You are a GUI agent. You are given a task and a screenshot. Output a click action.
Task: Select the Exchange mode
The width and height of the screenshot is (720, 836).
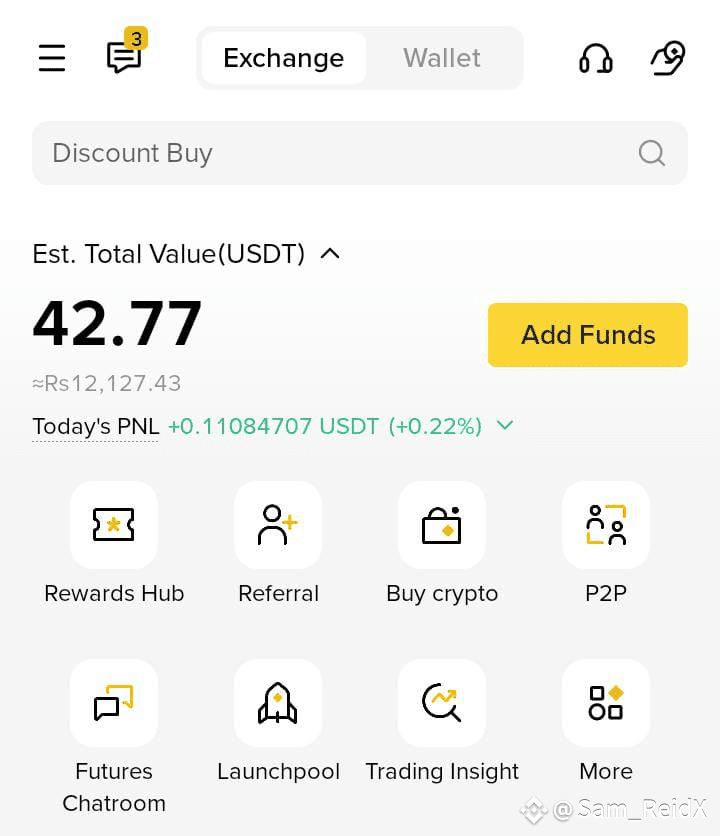pos(284,58)
